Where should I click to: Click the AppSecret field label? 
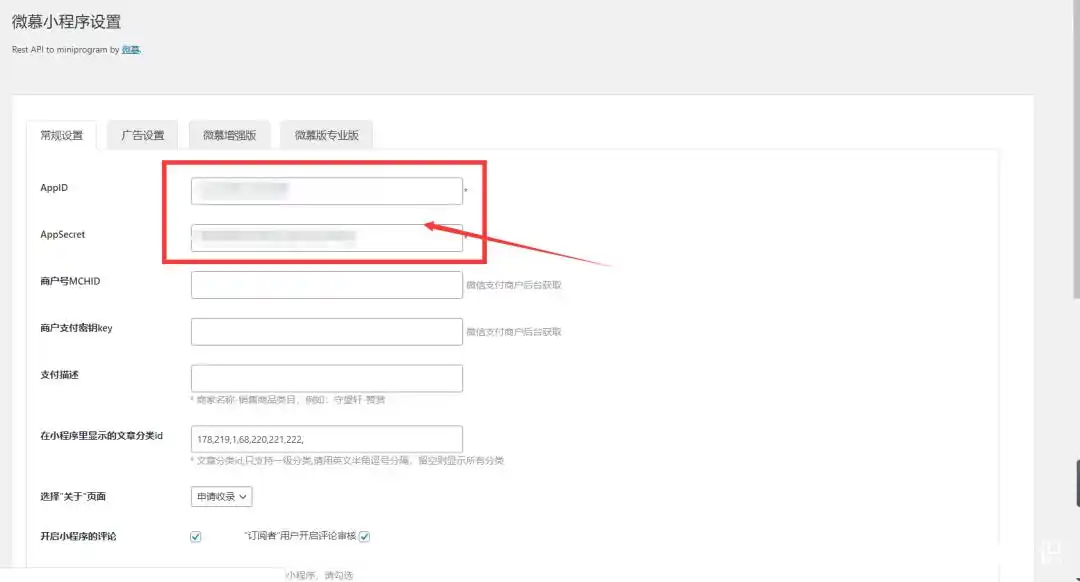tap(62, 235)
